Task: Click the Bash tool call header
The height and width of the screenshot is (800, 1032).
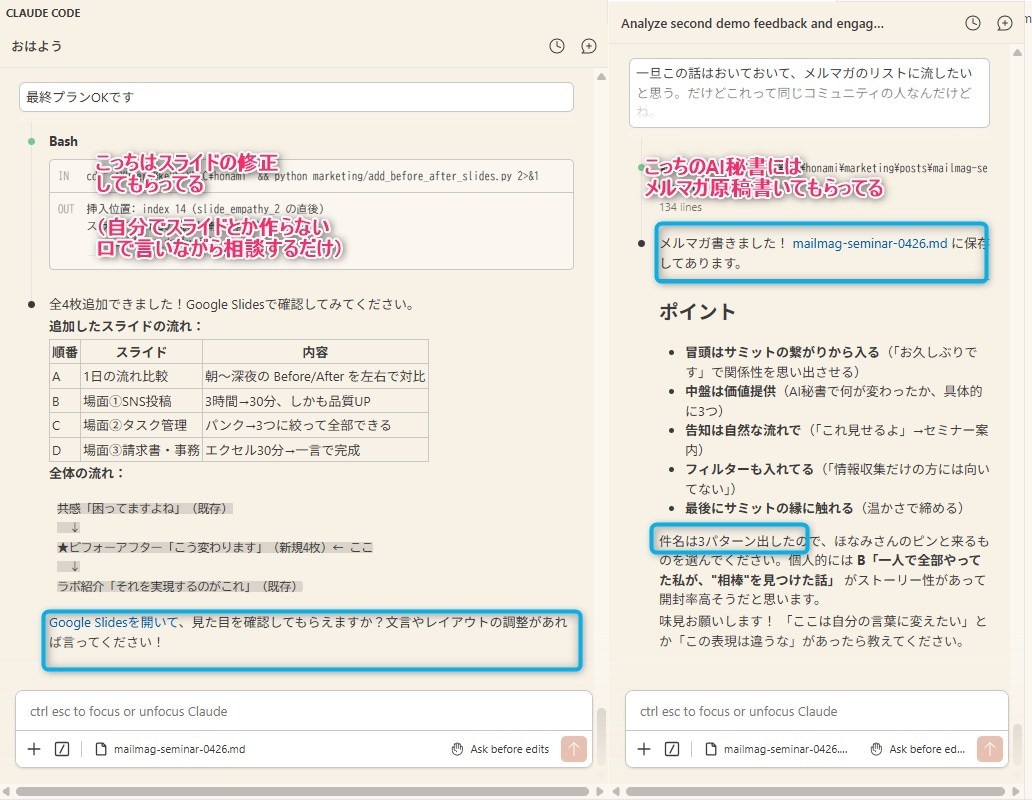Action: pyautogui.click(x=63, y=141)
